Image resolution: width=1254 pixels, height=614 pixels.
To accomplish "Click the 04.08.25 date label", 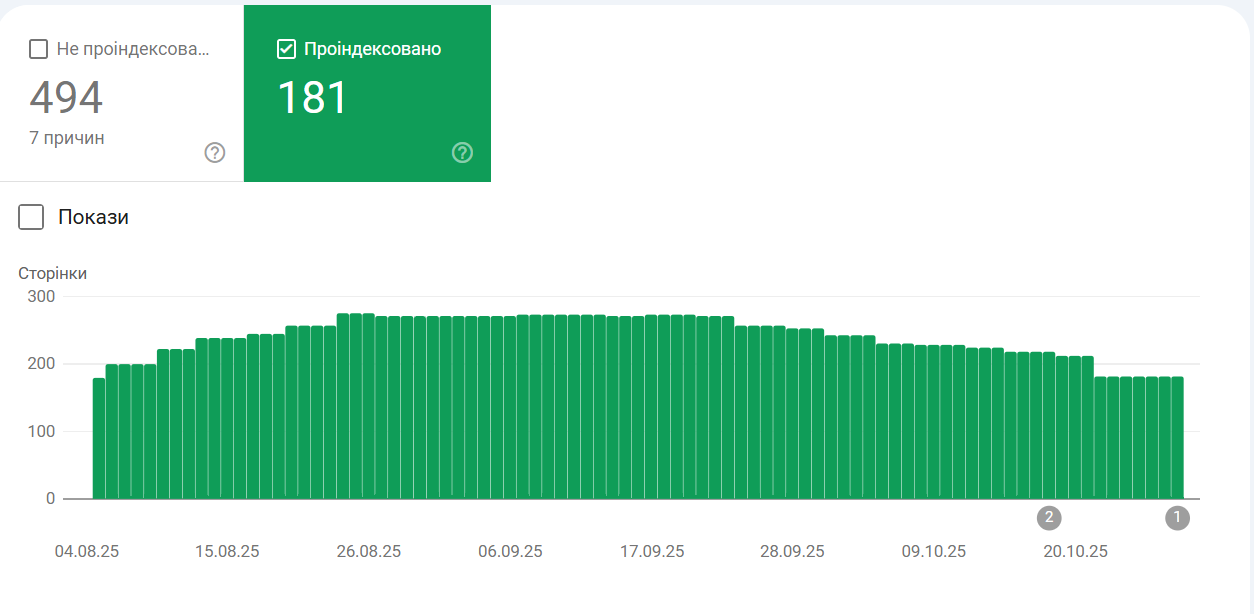I will 87,551.
